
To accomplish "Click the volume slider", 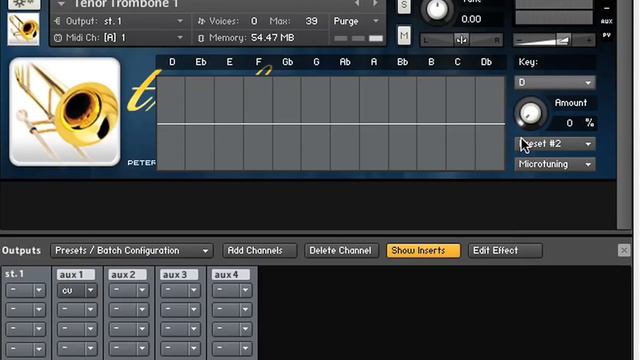I will tap(554, 40).
